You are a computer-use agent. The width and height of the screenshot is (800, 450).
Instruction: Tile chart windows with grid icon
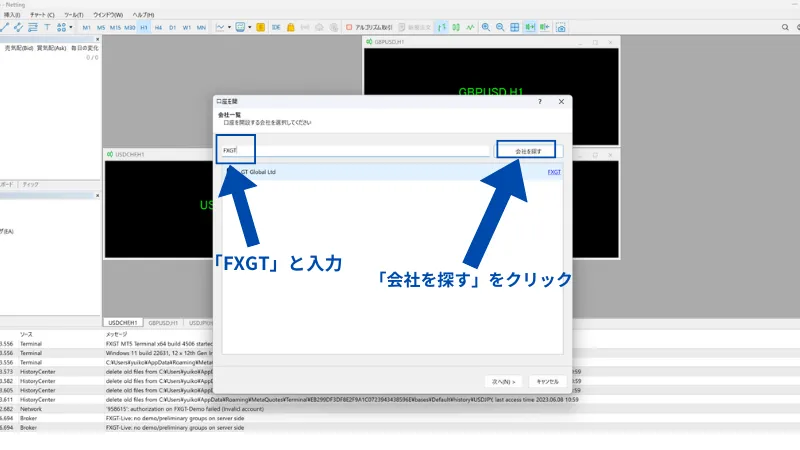pyautogui.click(x=515, y=28)
